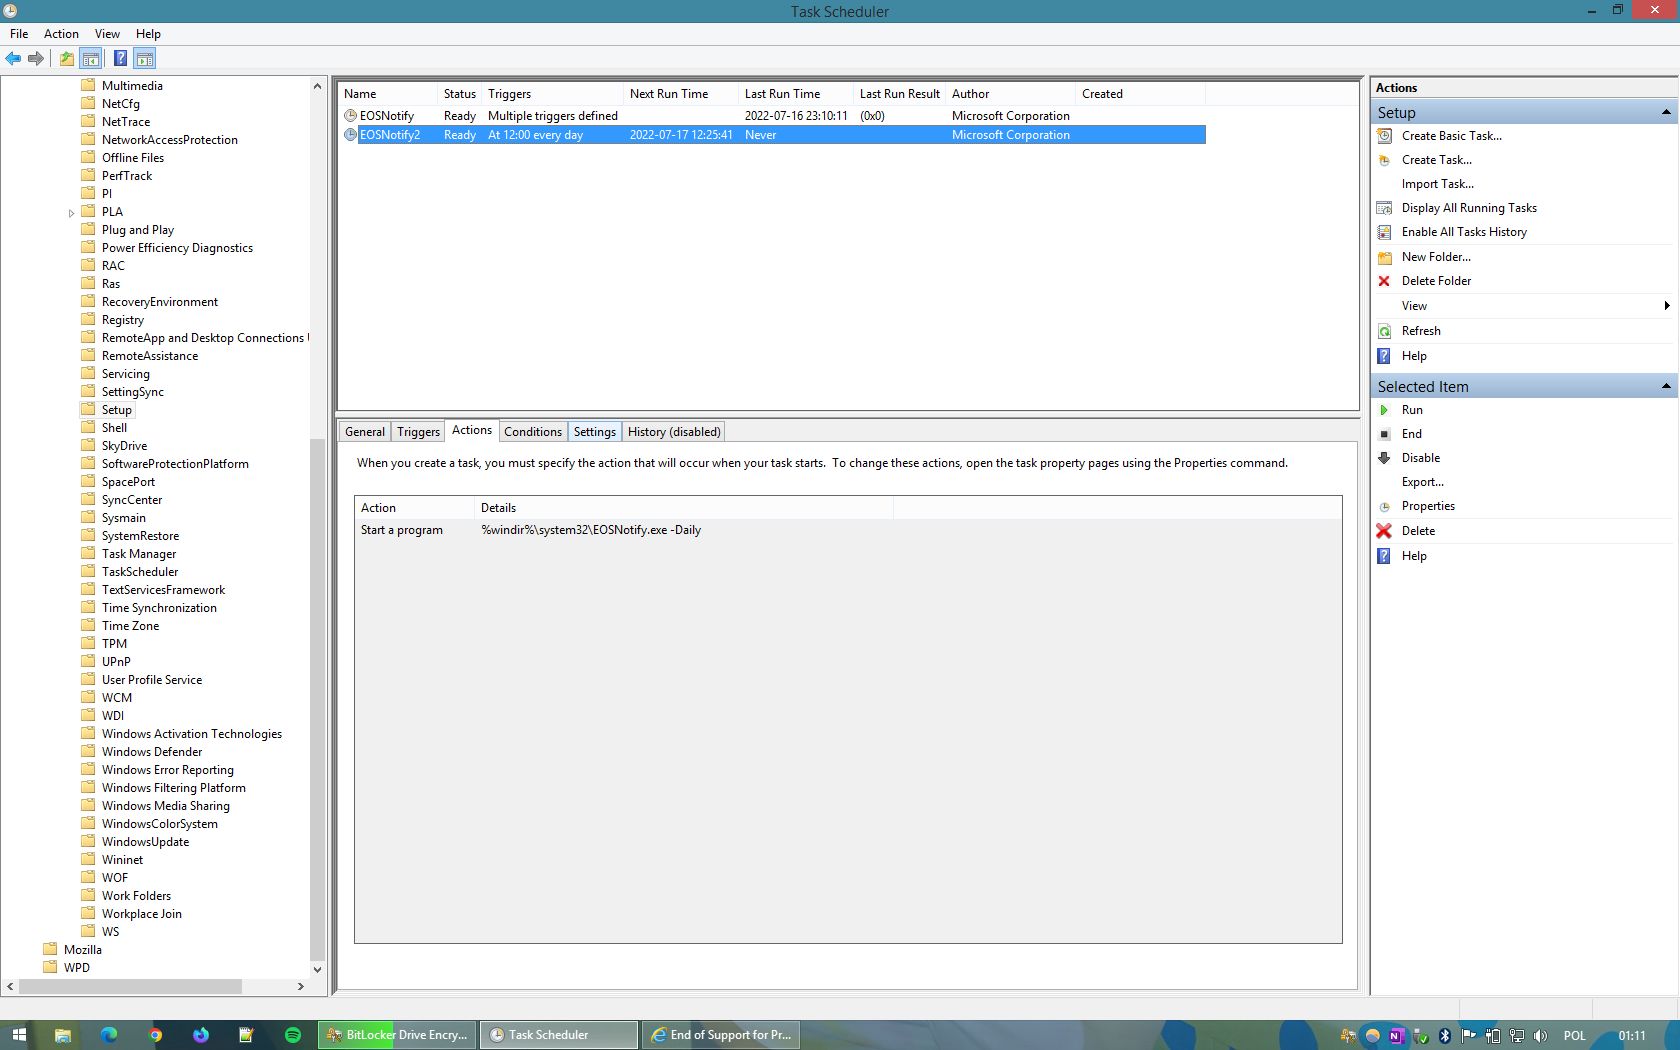Toggle the Show/Hide Action Pane icon

[144, 58]
